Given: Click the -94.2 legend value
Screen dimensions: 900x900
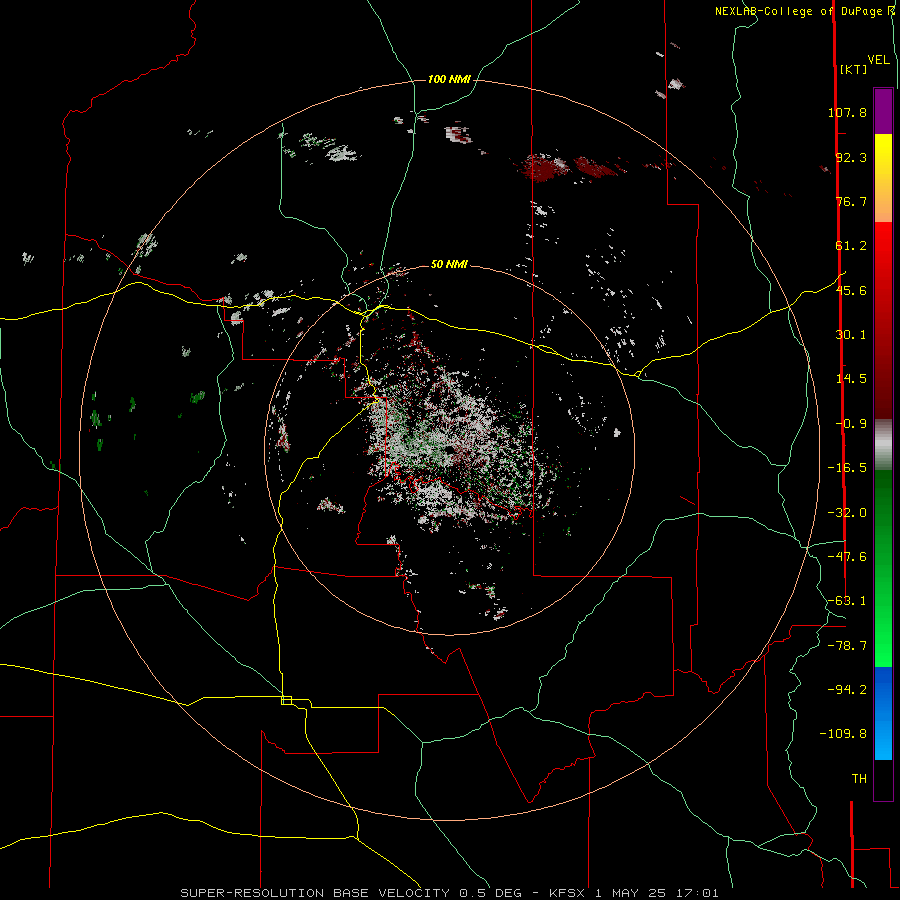Looking at the screenshot, I should 847,689.
